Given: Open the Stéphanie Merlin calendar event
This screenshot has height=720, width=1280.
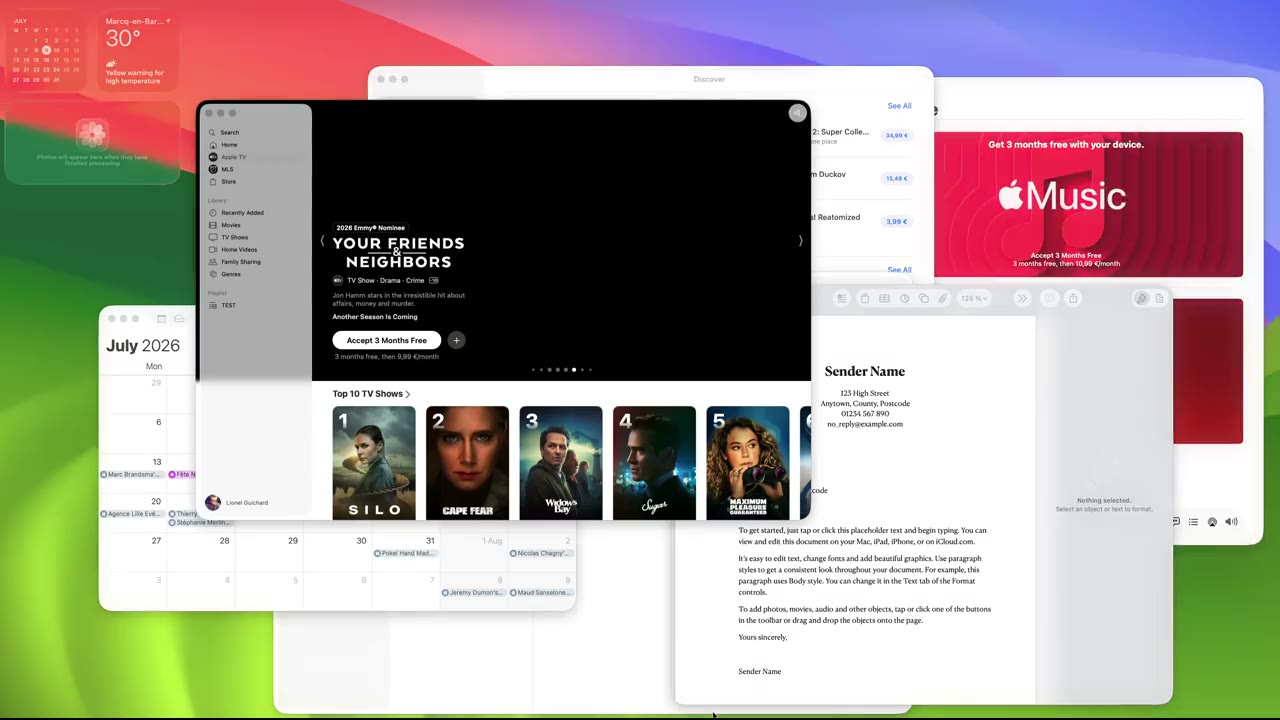Looking at the screenshot, I should tap(201, 523).
